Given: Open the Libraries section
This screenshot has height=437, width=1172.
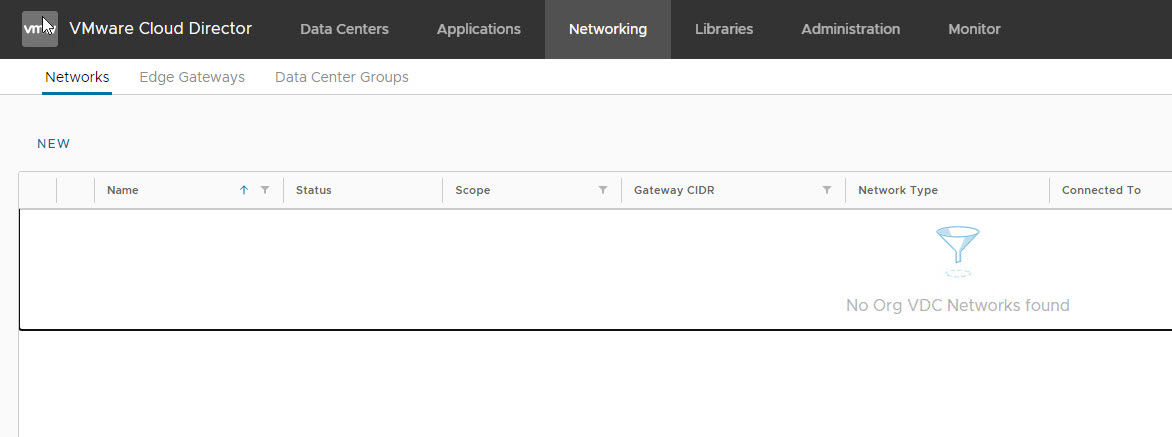Looking at the screenshot, I should point(724,29).
